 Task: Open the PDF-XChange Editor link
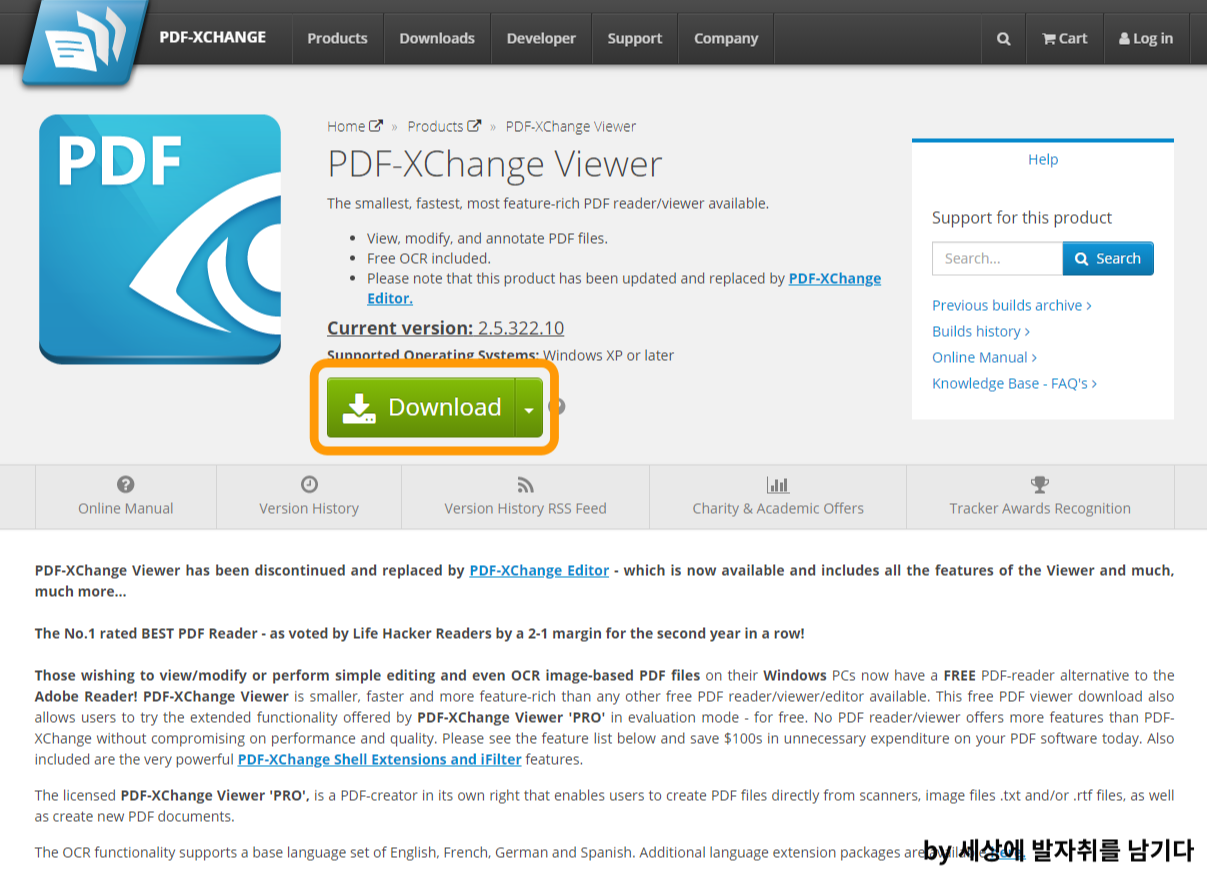coord(539,570)
